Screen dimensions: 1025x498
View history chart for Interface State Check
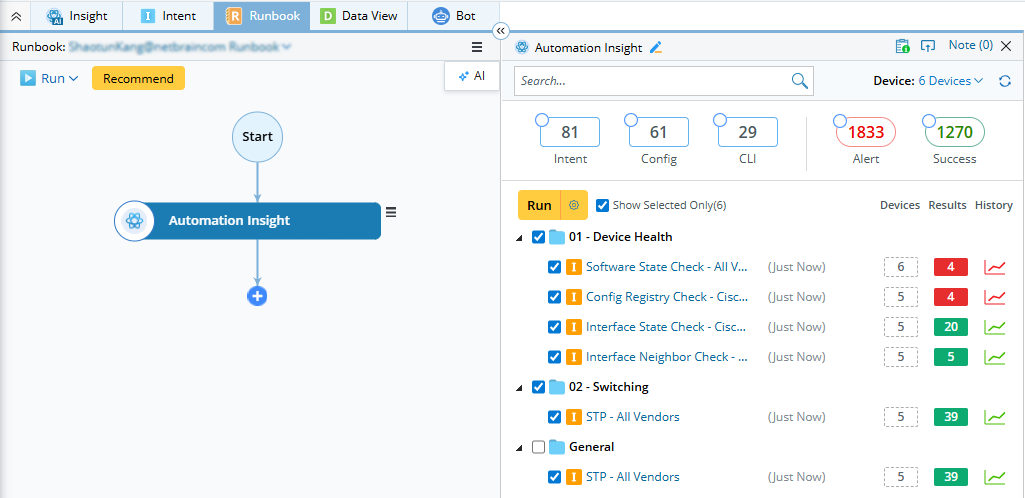point(995,327)
